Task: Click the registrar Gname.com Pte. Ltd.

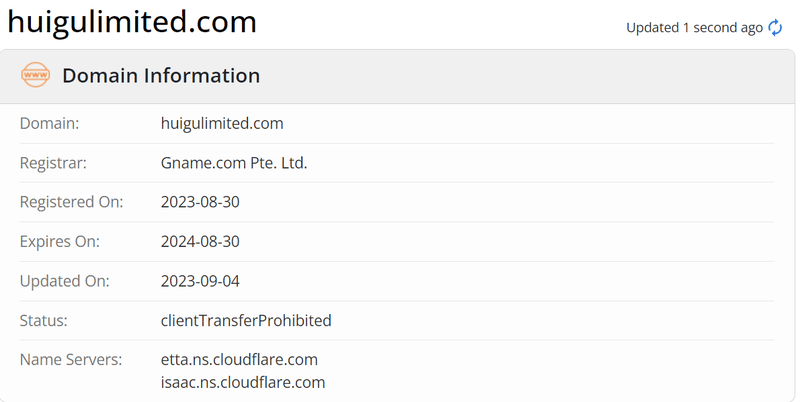Action: coord(234,163)
